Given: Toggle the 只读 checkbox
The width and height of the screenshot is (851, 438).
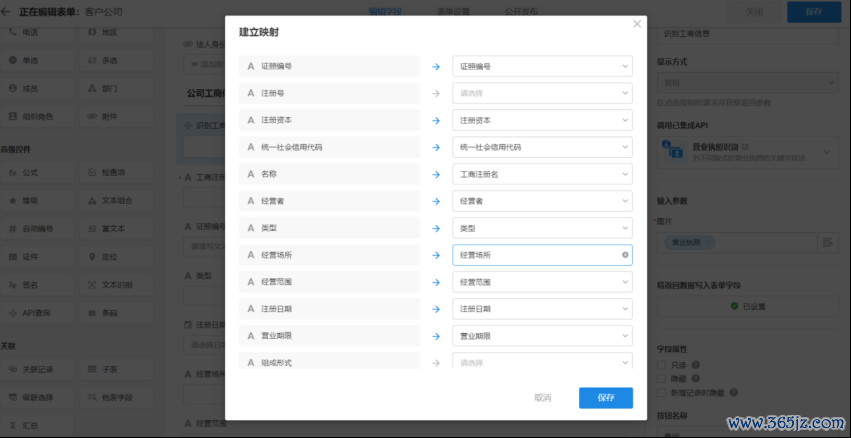Looking at the screenshot, I should click(x=661, y=365).
